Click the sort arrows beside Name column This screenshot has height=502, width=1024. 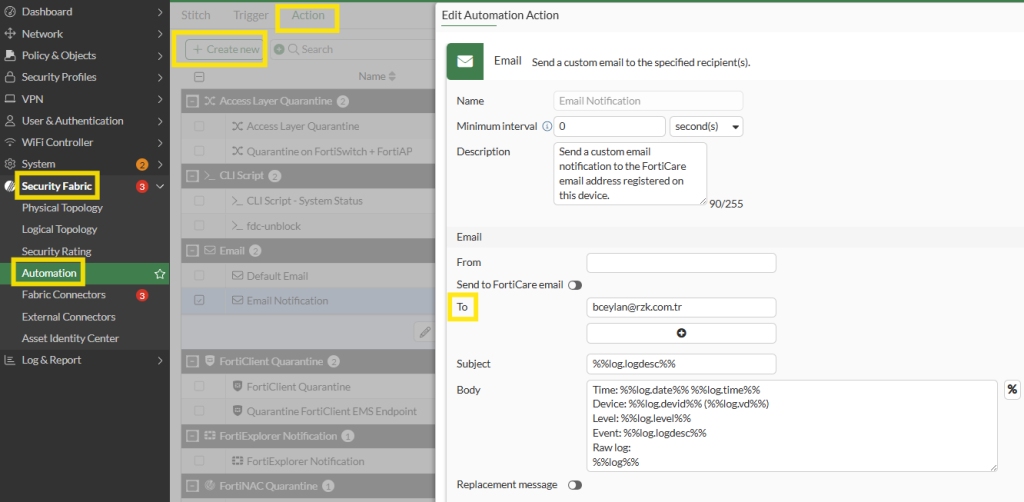pyautogui.click(x=392, y=76)
